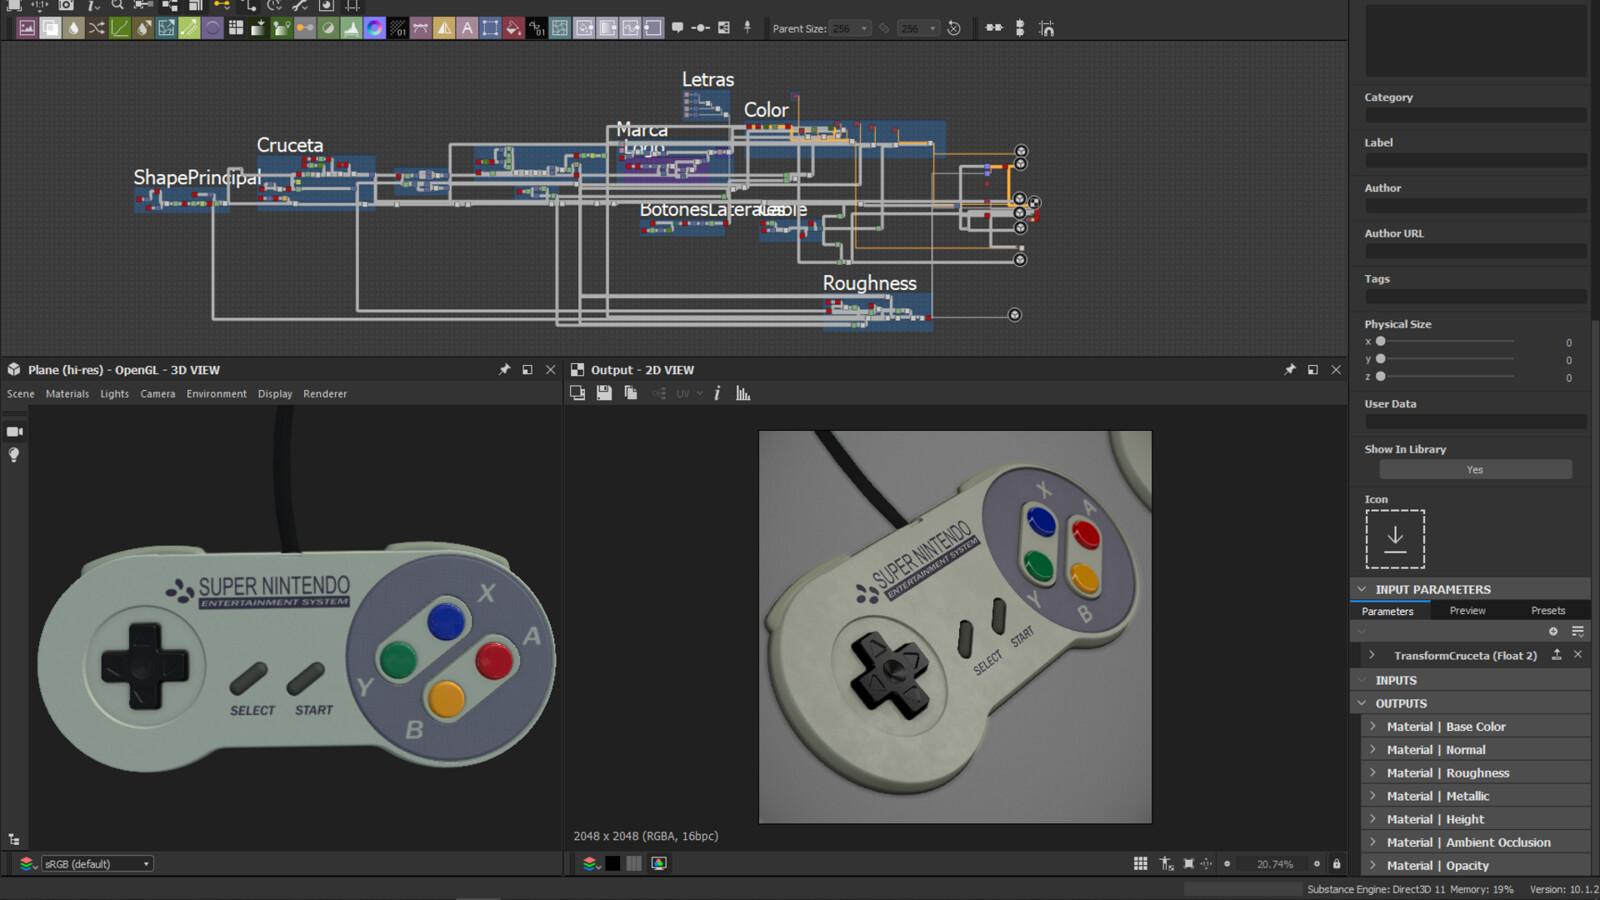
Task: Save the 2D view output as bitmap
Action: (604, 393)
